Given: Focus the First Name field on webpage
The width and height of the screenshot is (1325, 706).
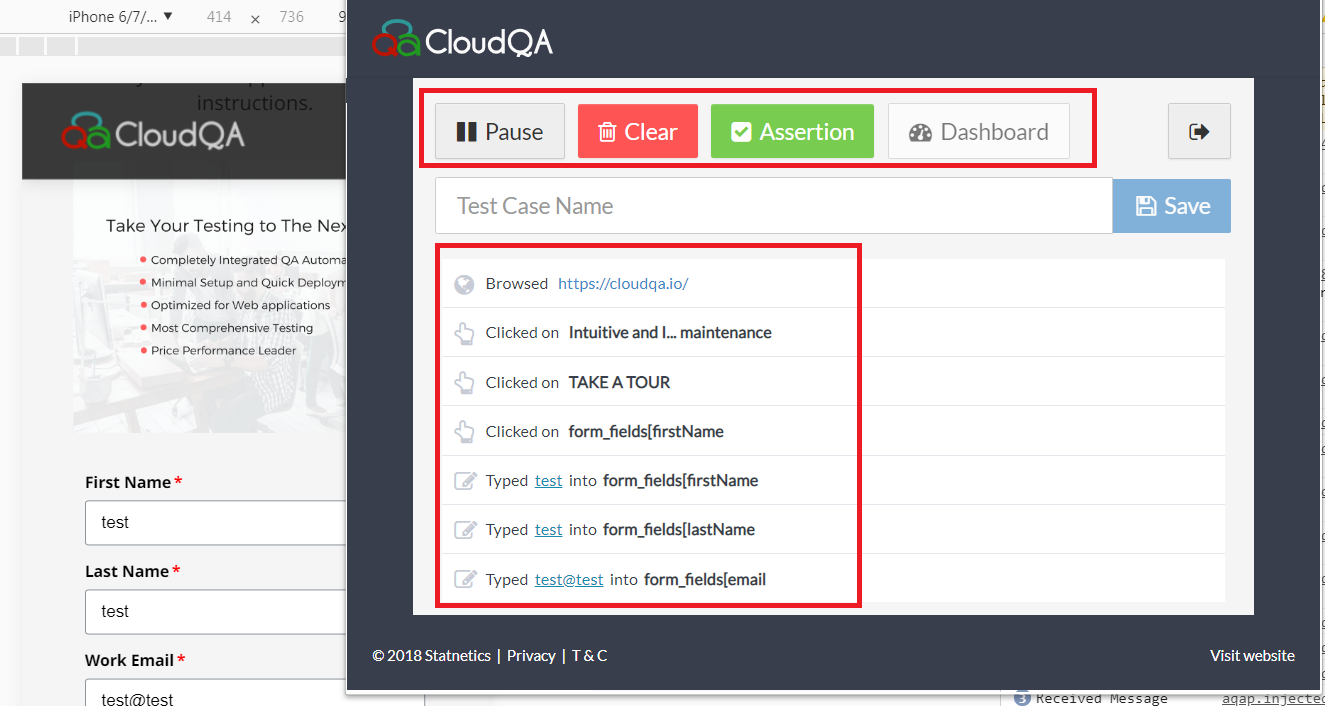Looking at the screenshot, I should pos(216,523).
